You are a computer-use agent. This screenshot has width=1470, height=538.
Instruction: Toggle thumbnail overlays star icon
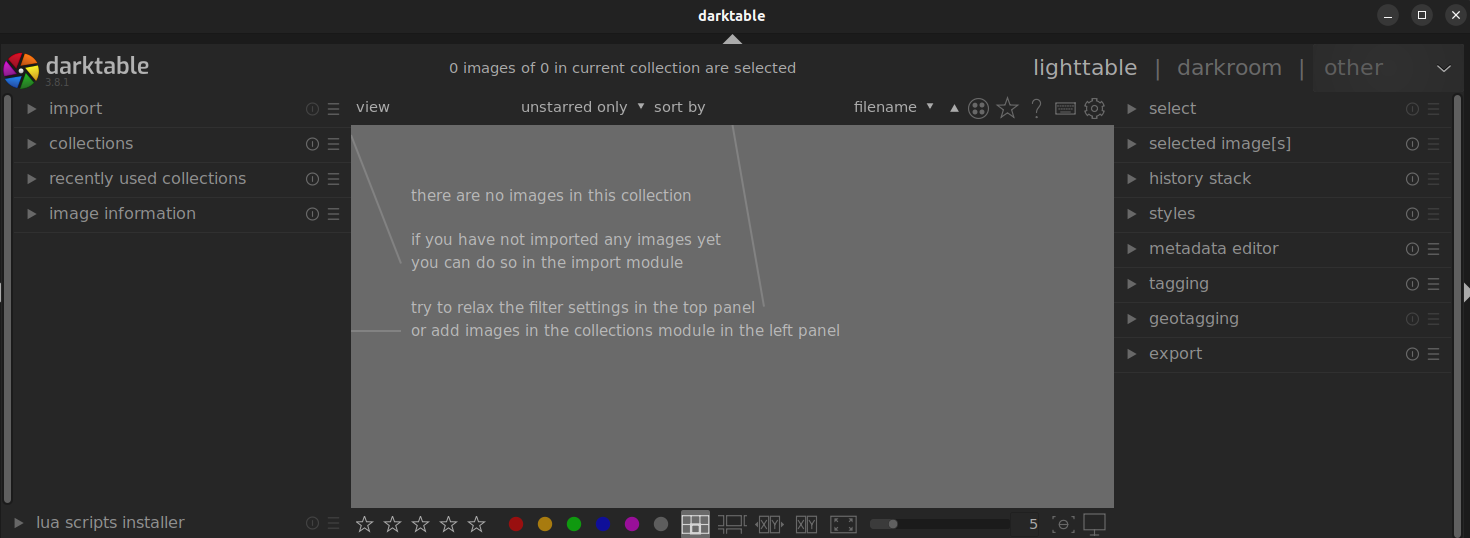point(1007,108)
